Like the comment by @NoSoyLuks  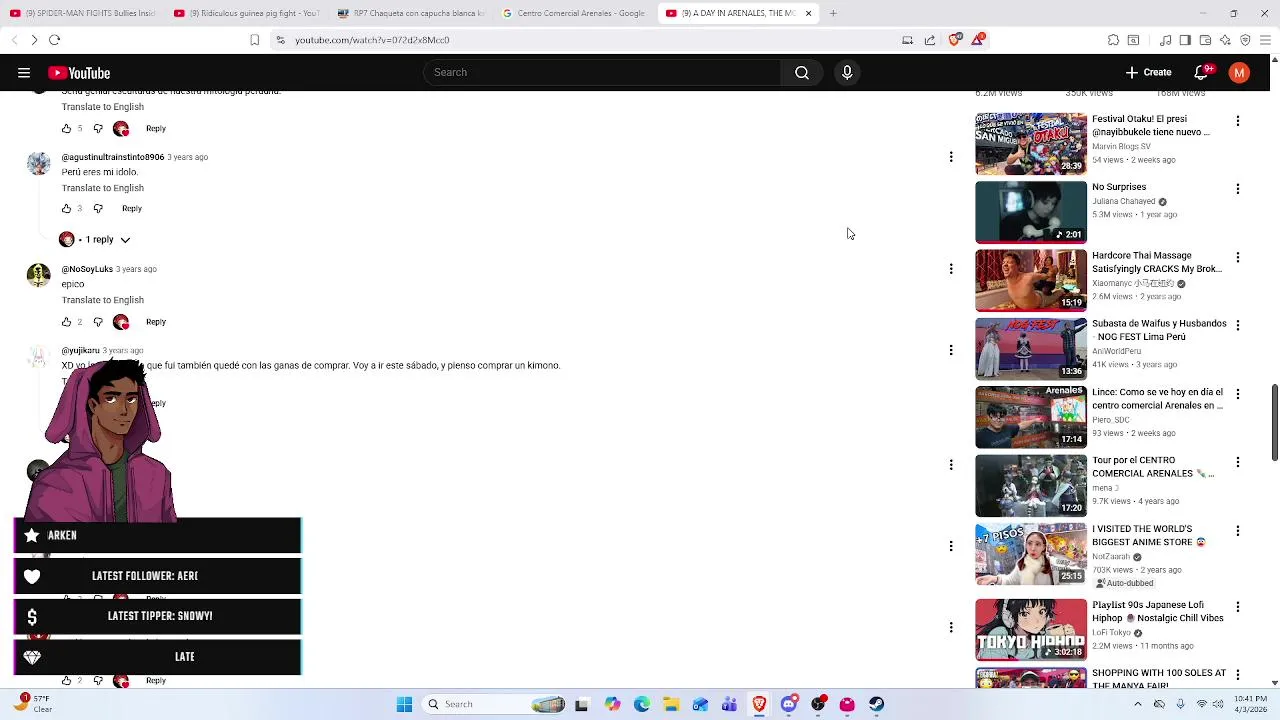[x=67, y=322]
